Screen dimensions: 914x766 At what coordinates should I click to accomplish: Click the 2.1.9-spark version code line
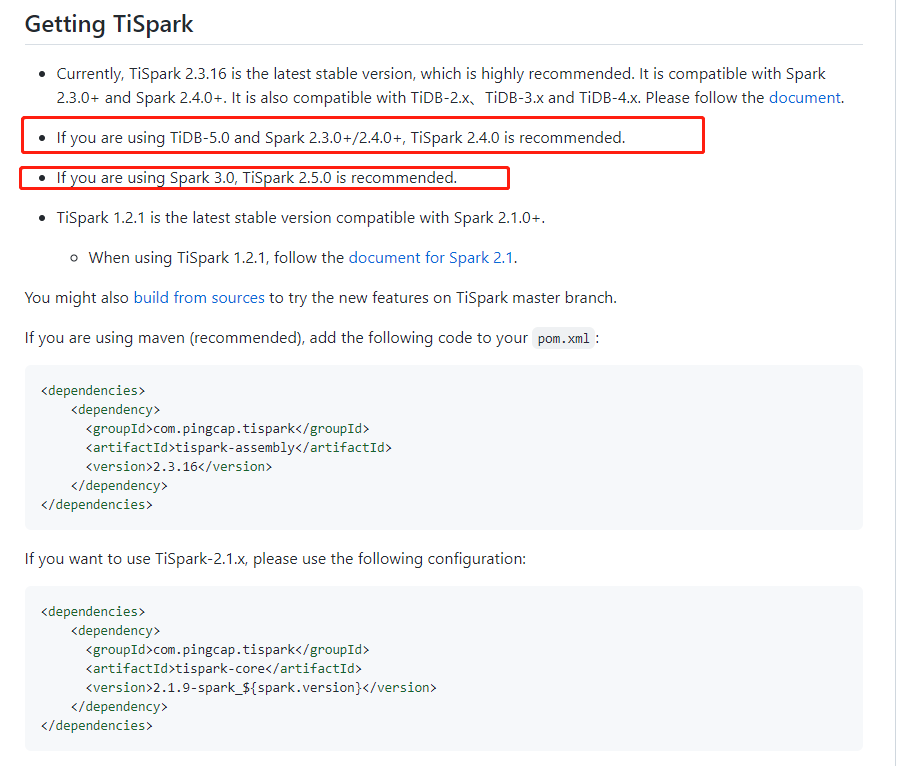click(x=261, y=688)
